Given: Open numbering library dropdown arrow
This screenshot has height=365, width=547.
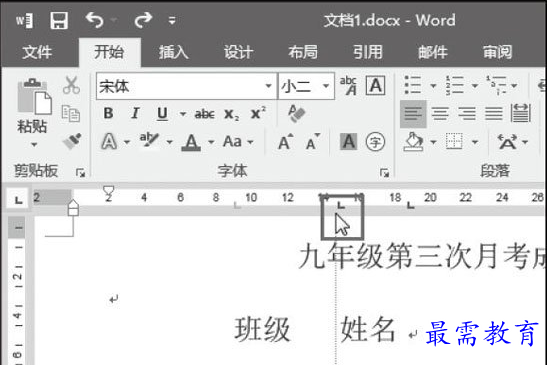Looking at the screenshot, I should coord(474,85).
